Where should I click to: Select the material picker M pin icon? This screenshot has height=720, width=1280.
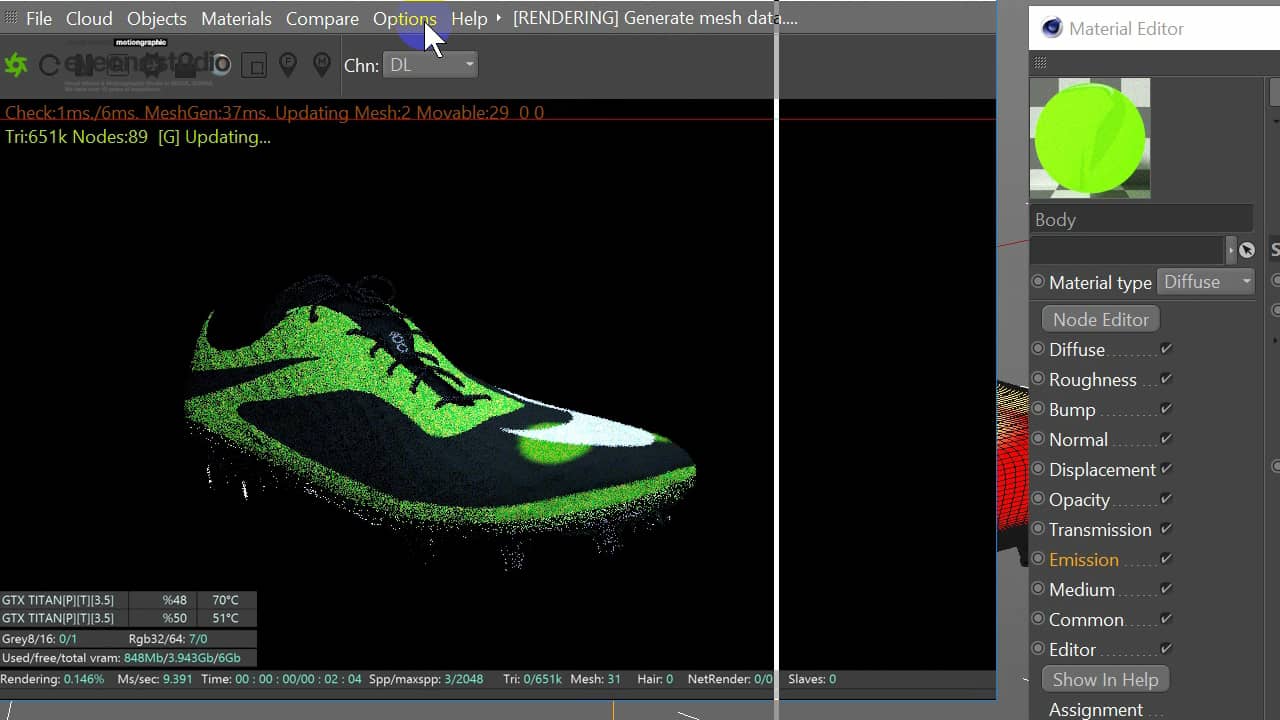321,65
